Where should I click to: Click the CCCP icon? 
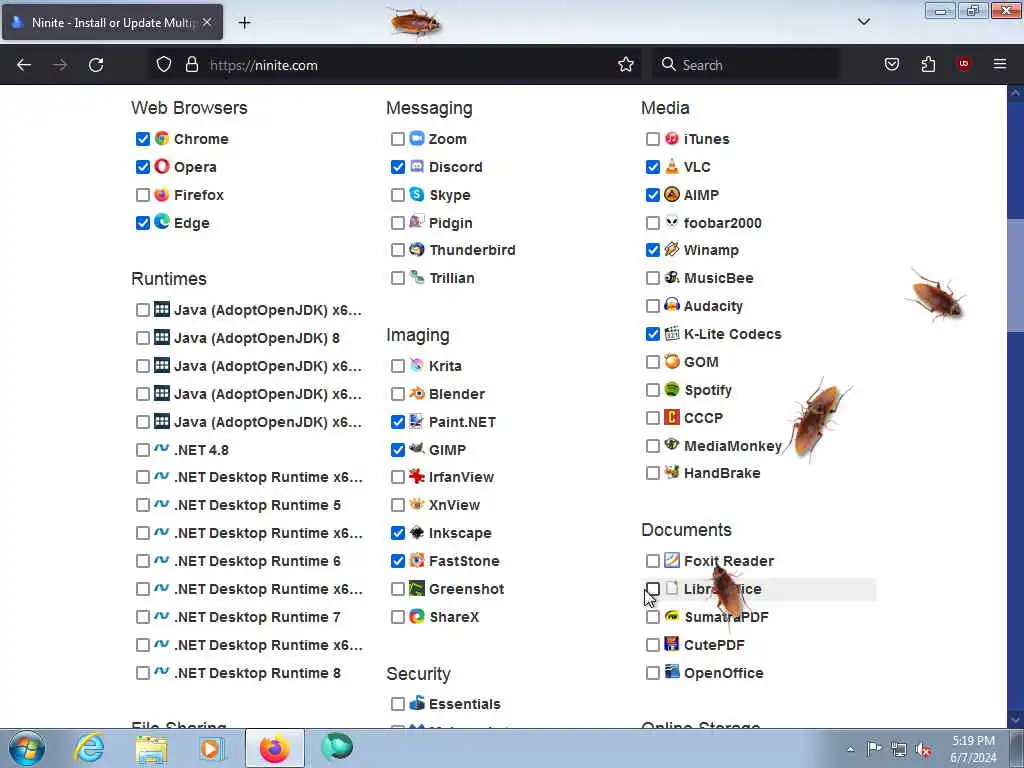tap(672, 417)
